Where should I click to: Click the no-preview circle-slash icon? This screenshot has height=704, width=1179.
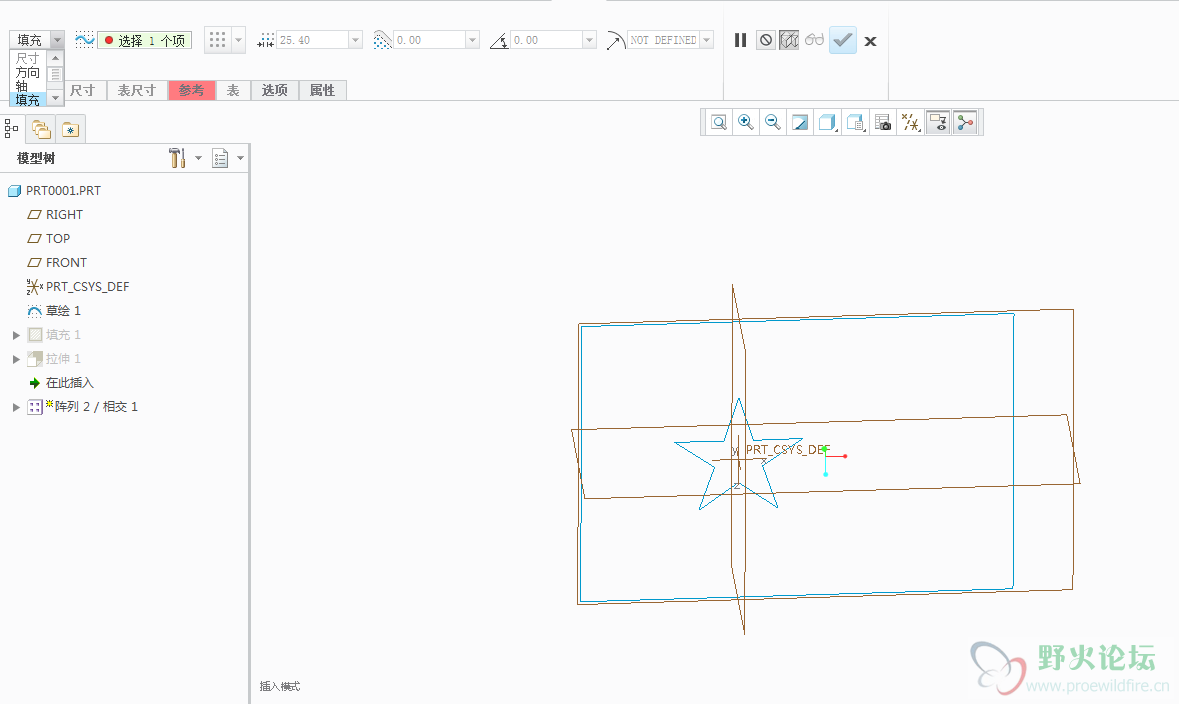click(766, 40)
